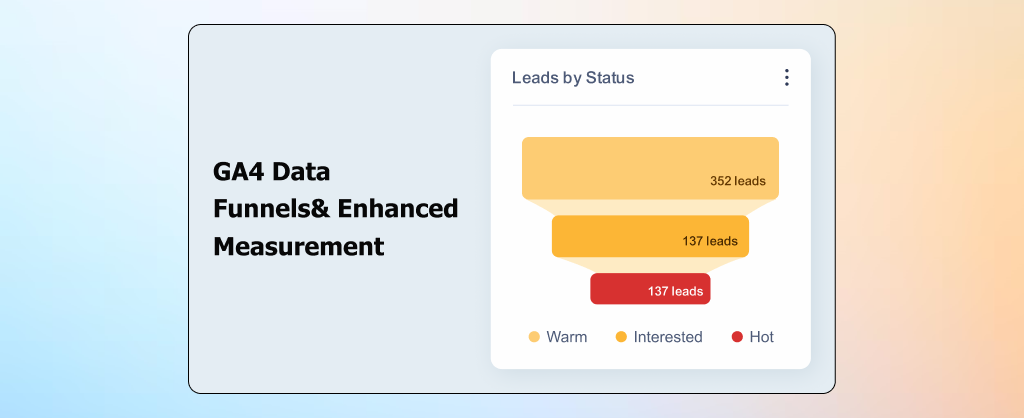The height and width of the screenshot is (418, 1024).
Task: Toggle the Interested series legend label
Action: (667, 337)
